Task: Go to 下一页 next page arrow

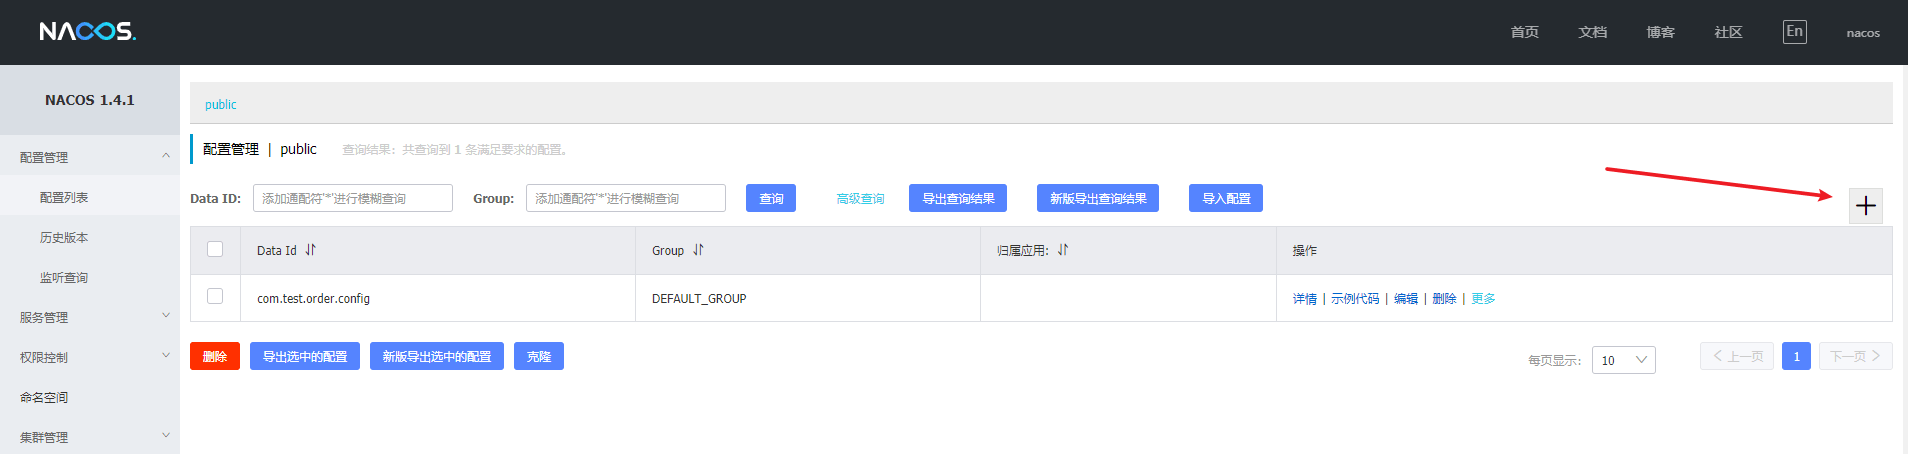Action: 1855,356
